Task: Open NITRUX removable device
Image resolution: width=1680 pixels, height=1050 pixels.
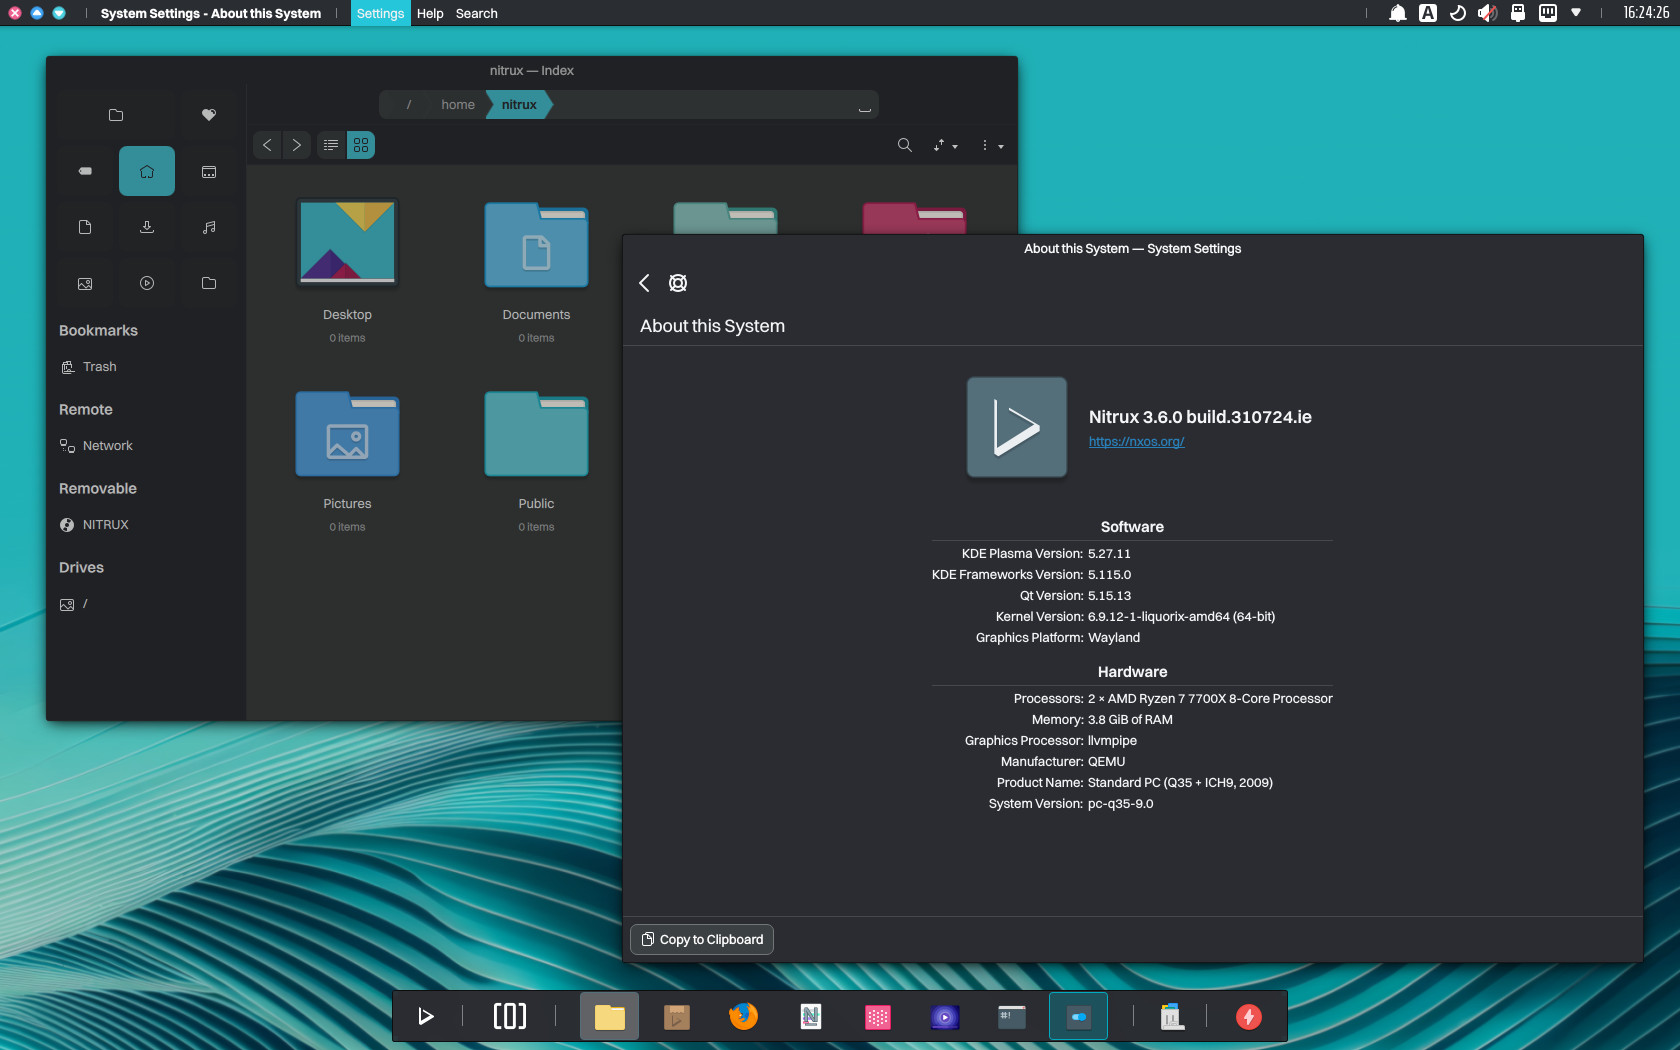Action: pyautogui.click(x=146, y=525)
